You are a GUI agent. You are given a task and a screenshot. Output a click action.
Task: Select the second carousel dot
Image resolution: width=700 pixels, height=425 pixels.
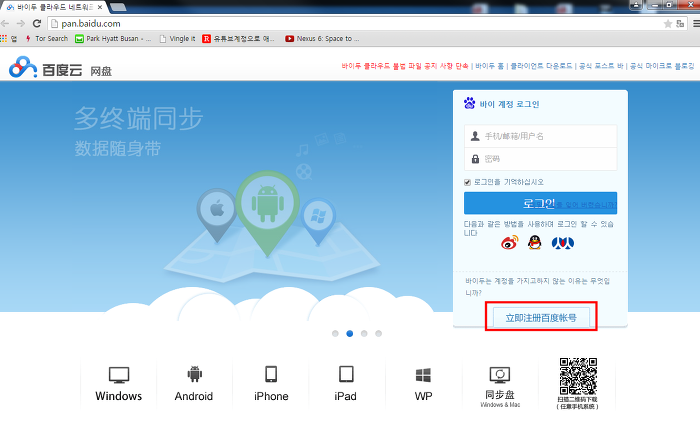tap(350, 333)
